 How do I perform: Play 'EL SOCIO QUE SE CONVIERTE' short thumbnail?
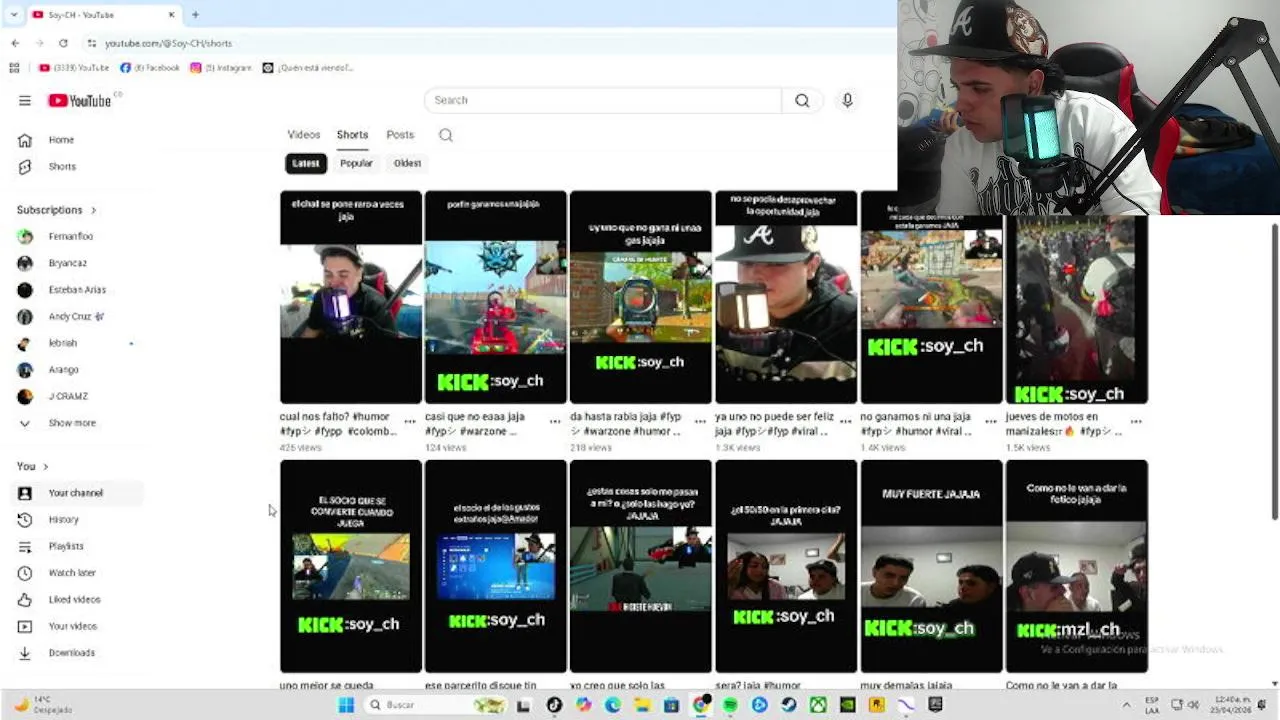(x=351, y=566)
